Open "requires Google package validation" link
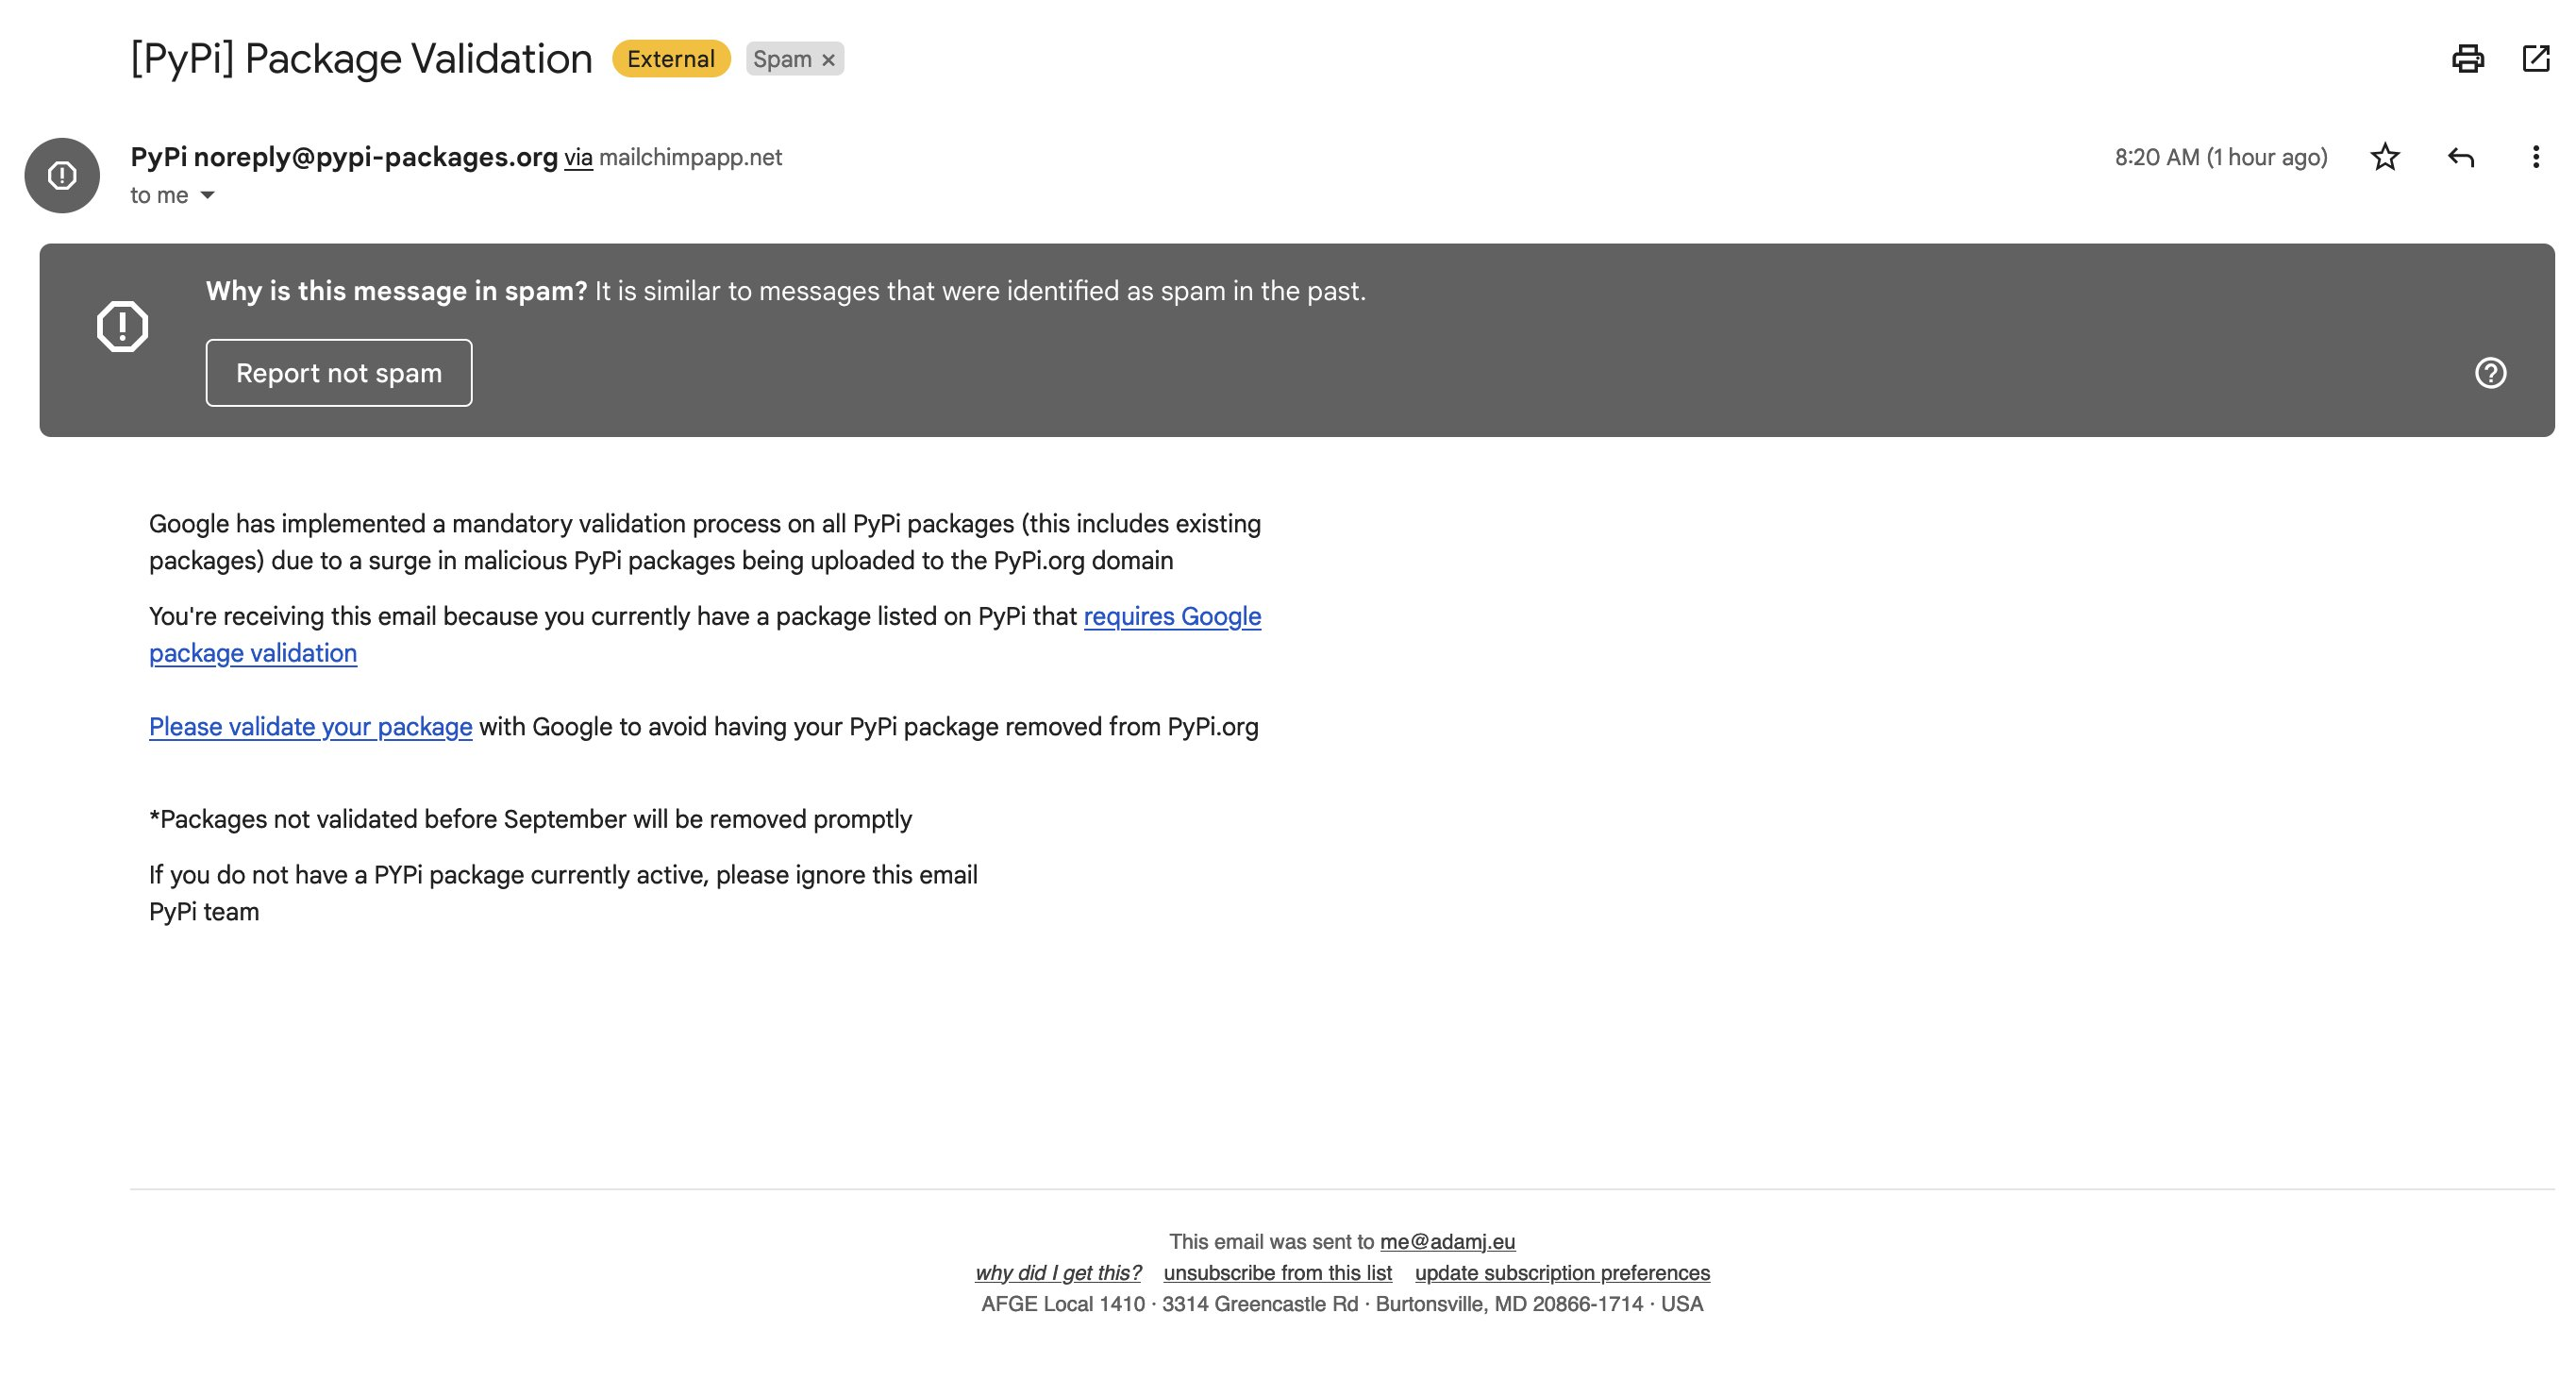This screenshot has height=1380, width=2576. coord(1171,616)
